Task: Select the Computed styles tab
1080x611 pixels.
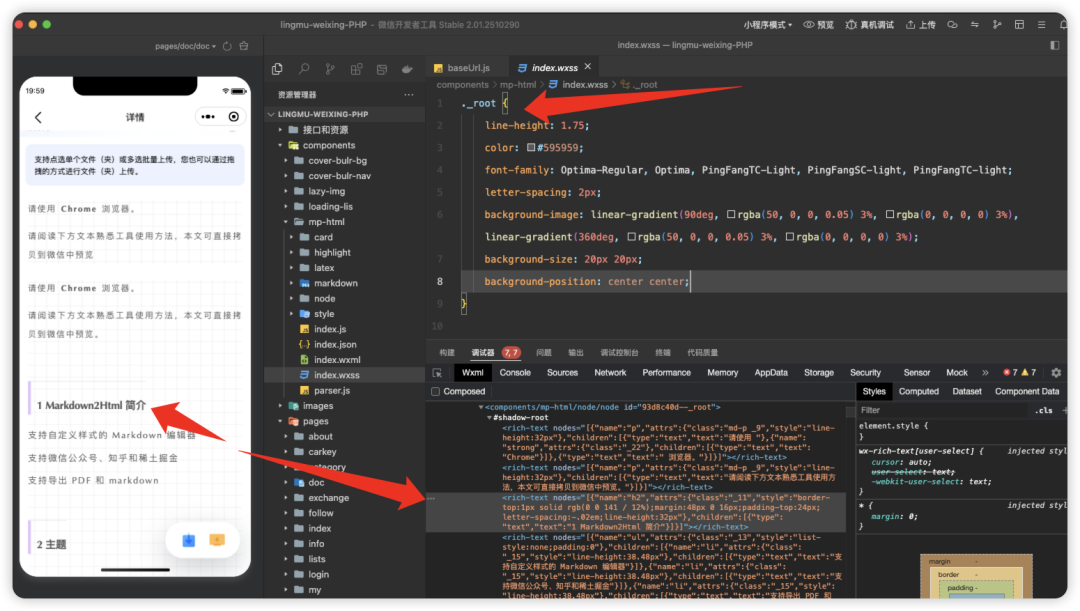Action: 918,391
